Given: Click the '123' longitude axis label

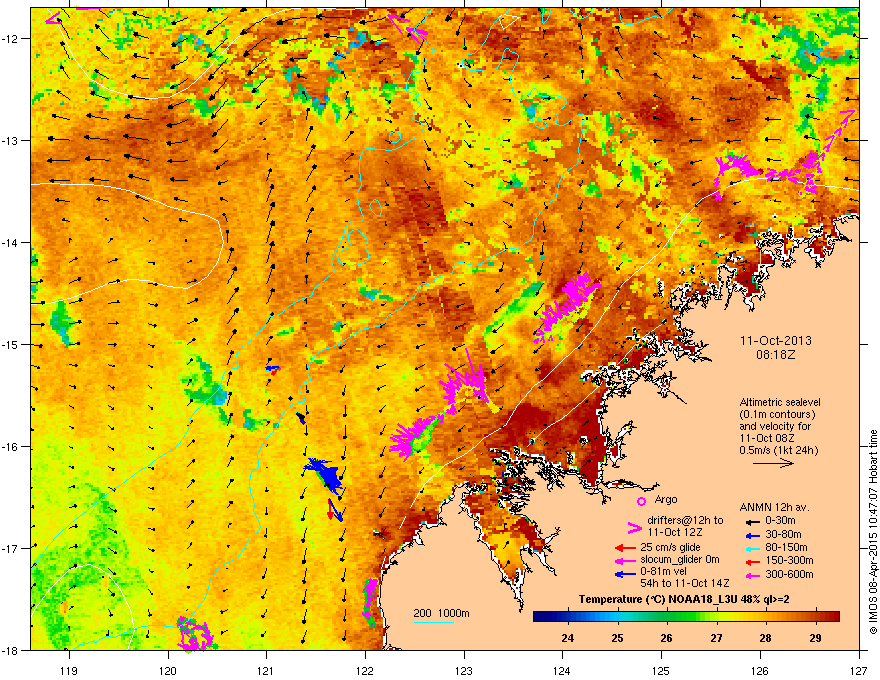Looking at the screenshot, I should pos(464,671).
